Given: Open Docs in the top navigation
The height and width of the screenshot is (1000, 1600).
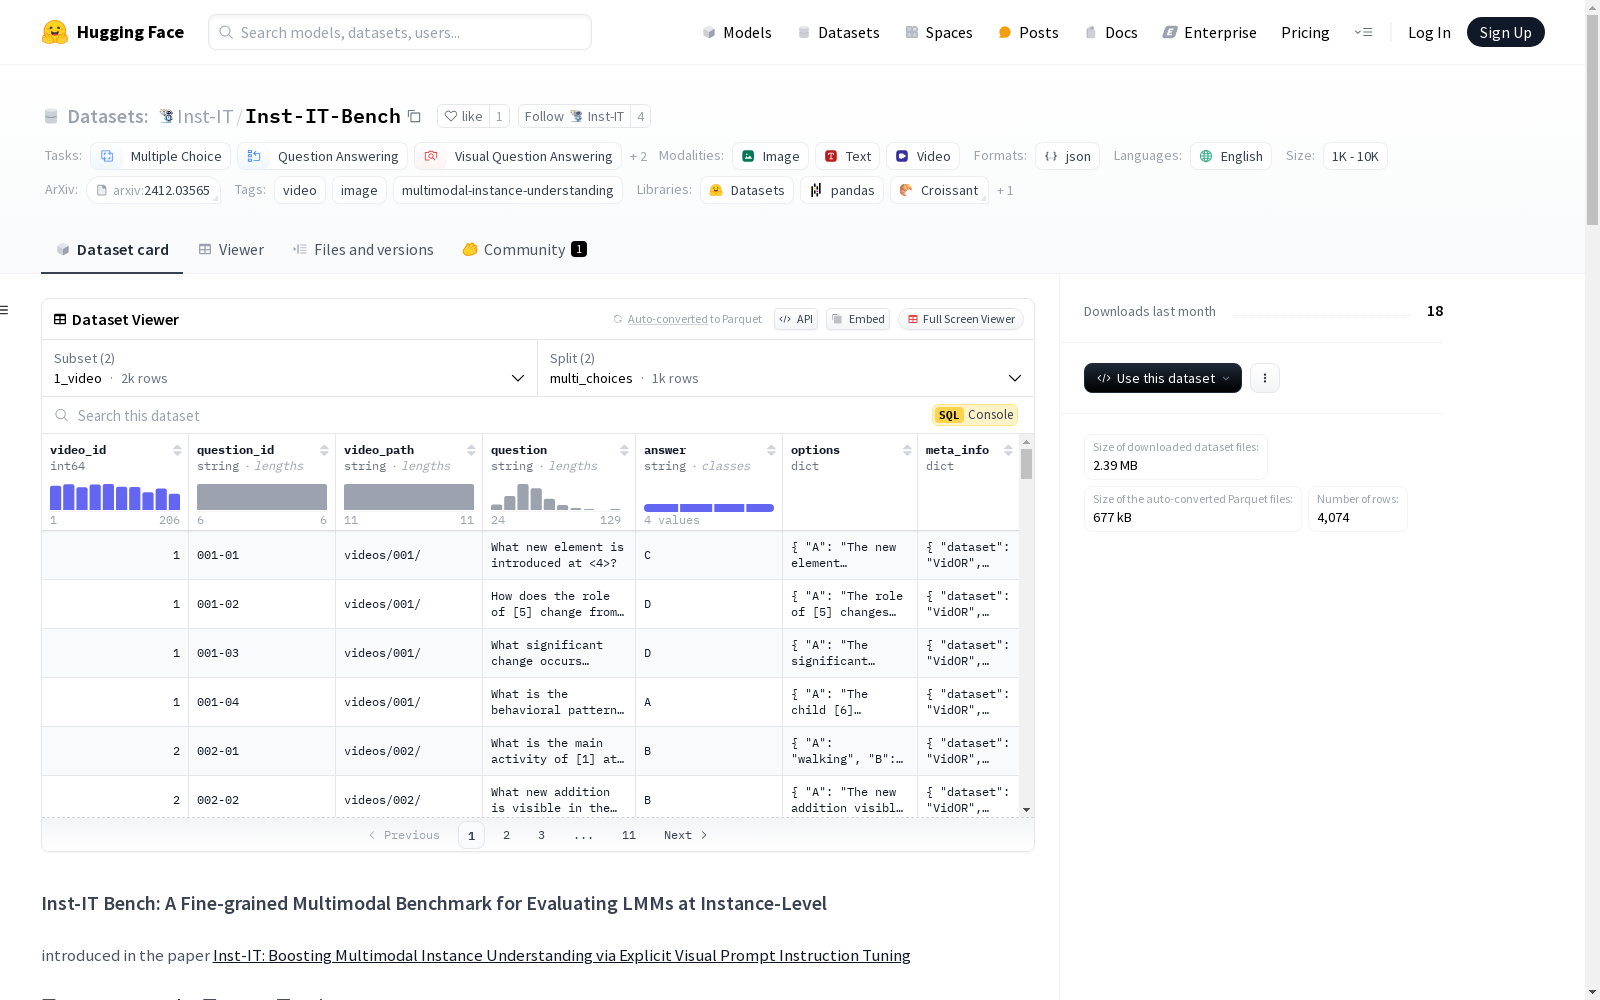Looking at the screenshot, I should [x=1111, y=32].
